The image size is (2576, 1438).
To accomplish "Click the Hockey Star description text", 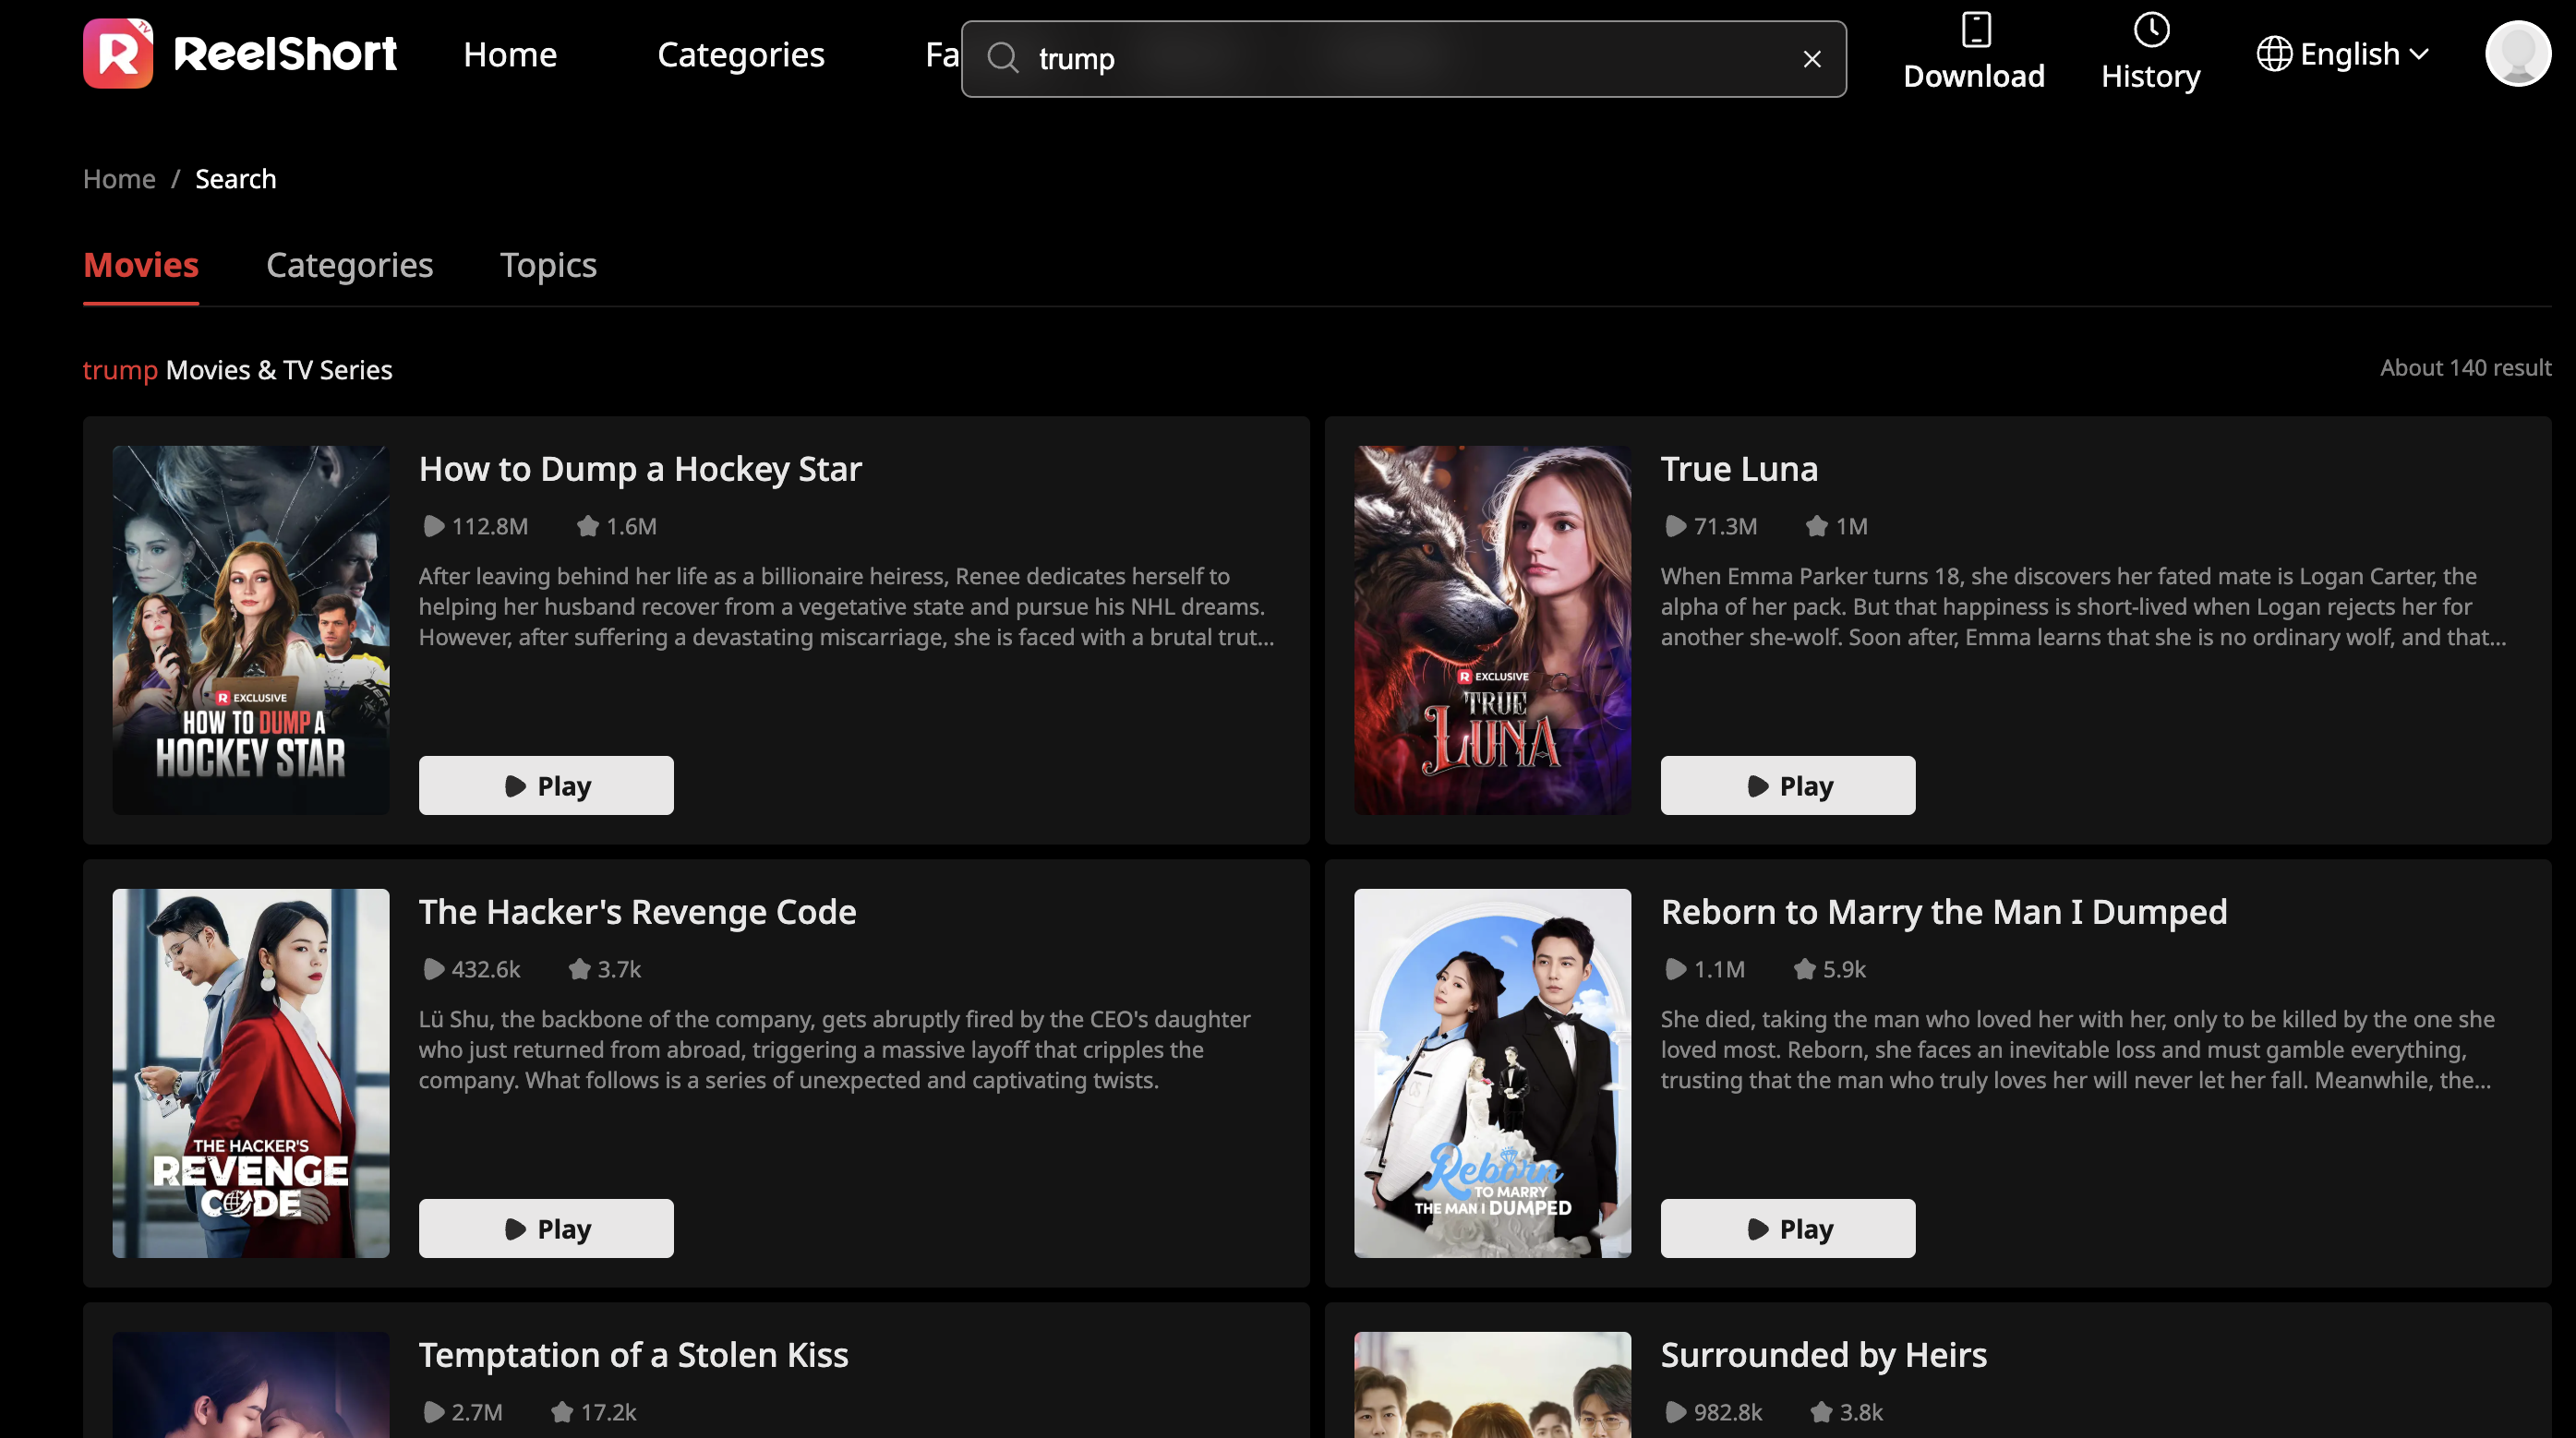I will click(x=846, y=607).
